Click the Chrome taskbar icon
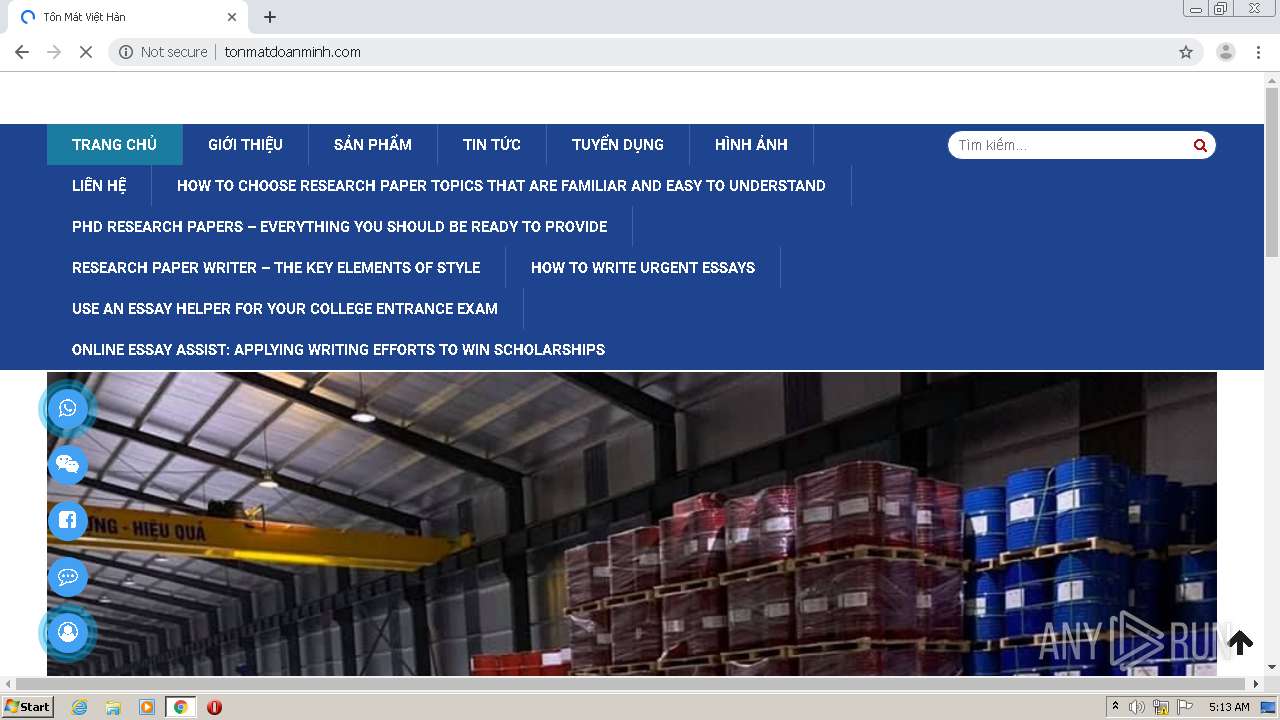This screenshot has width=1280, height=720. click(x=180, y=707)
